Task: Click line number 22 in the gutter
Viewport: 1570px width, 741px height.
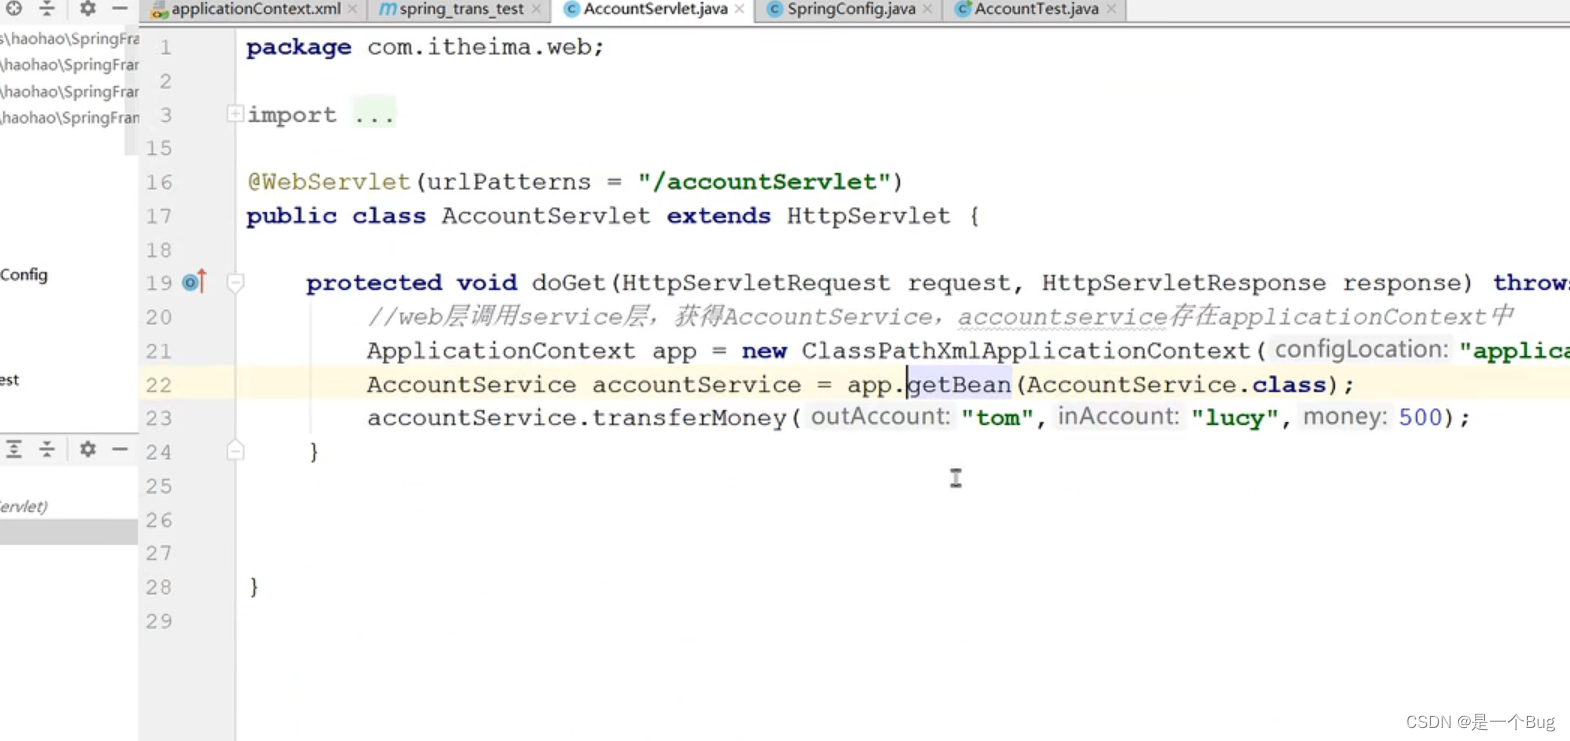Action: (159, 385)
